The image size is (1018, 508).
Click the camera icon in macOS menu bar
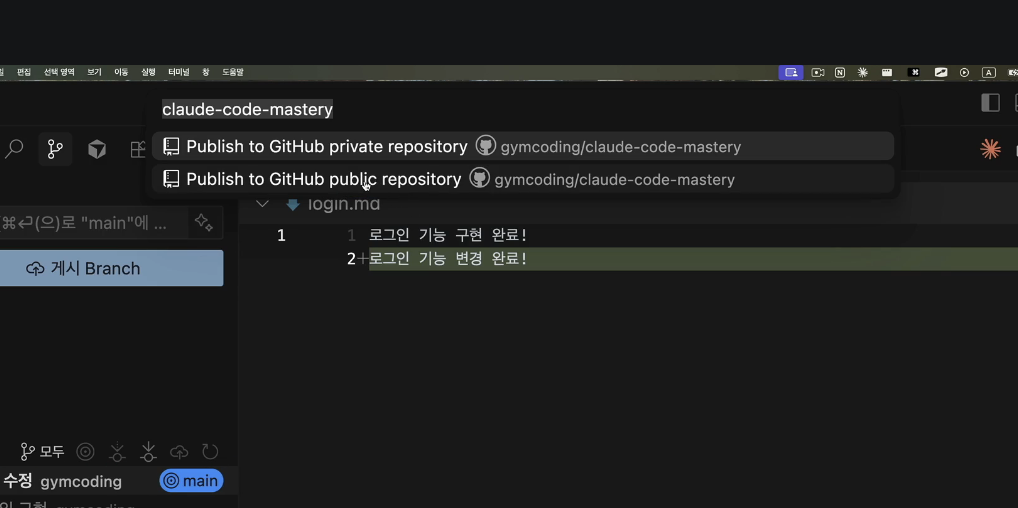click(x=818, y=73)
